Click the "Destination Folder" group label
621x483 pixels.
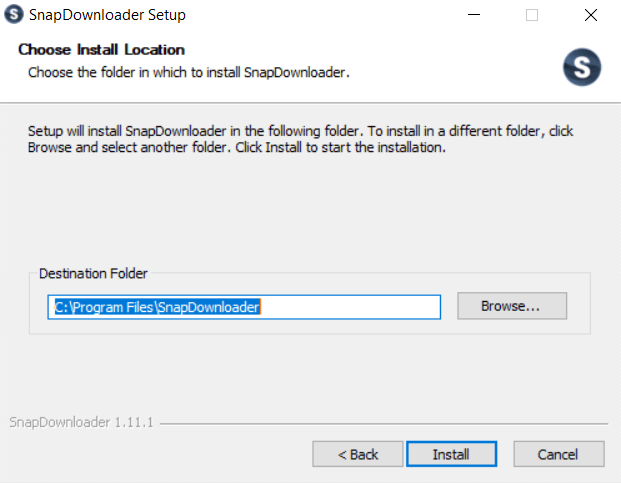tap(92, 273)
